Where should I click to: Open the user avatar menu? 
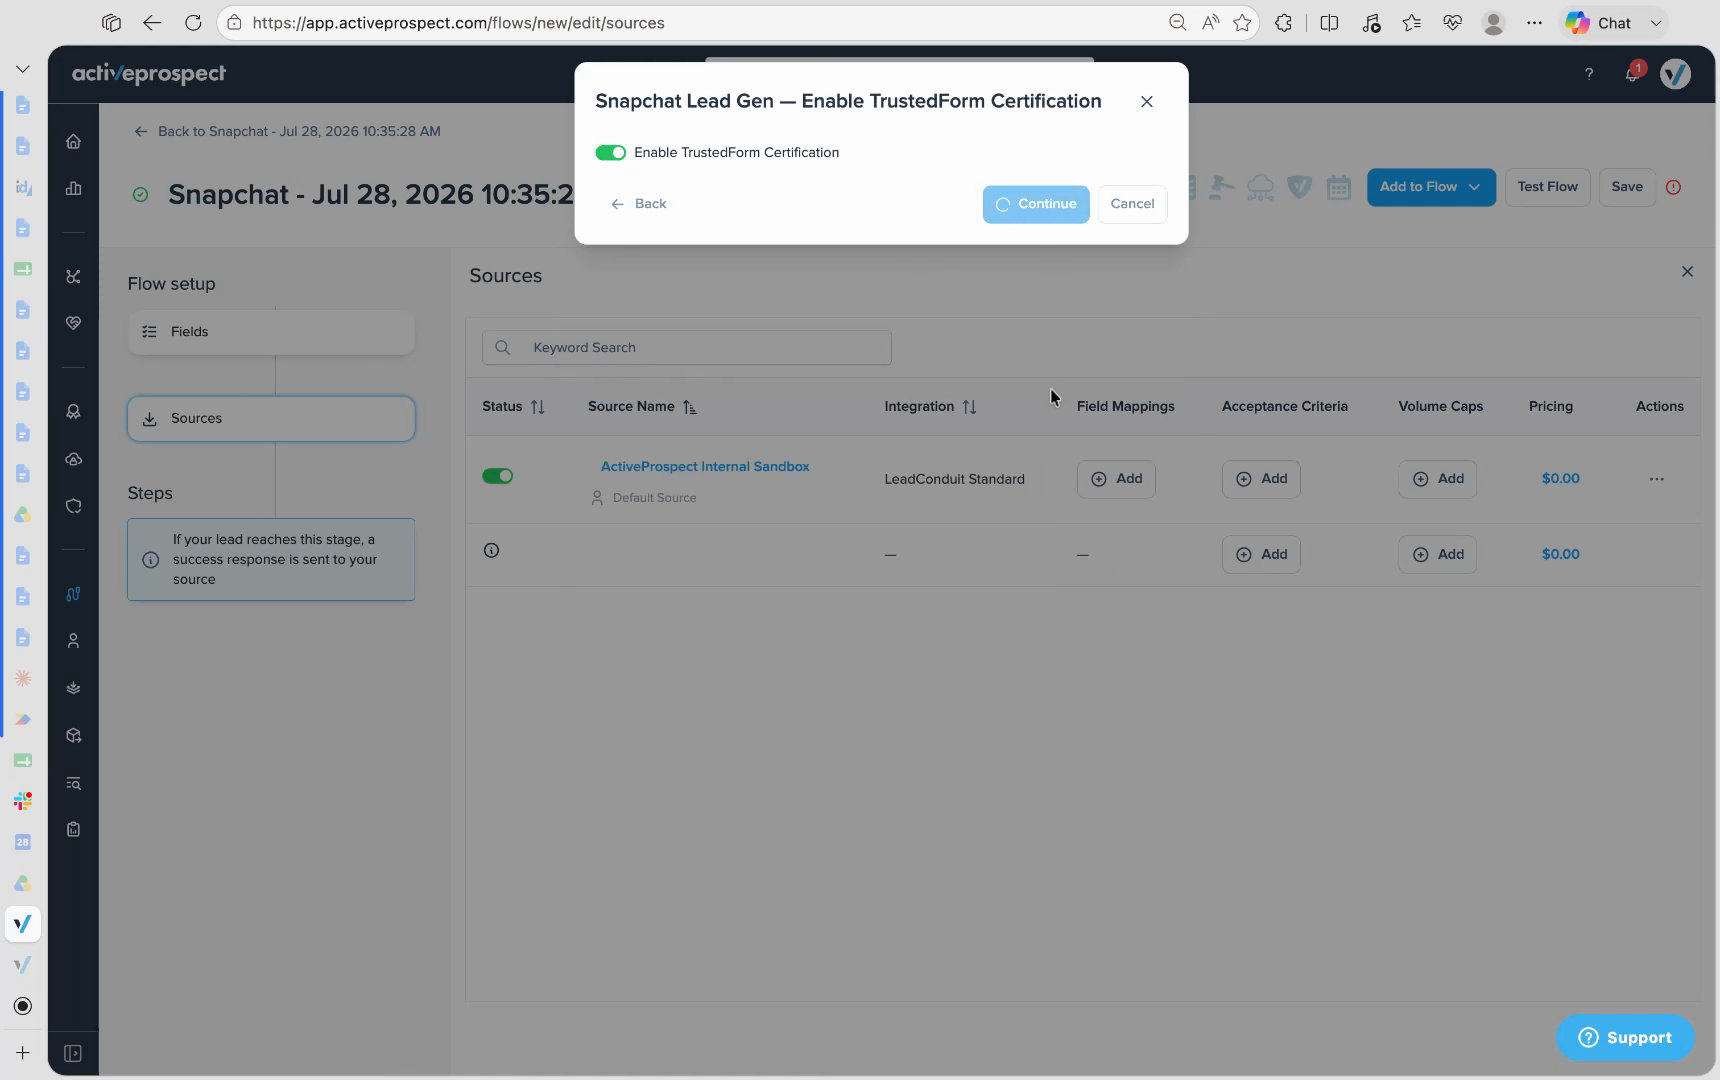[x=1675, y=74]
